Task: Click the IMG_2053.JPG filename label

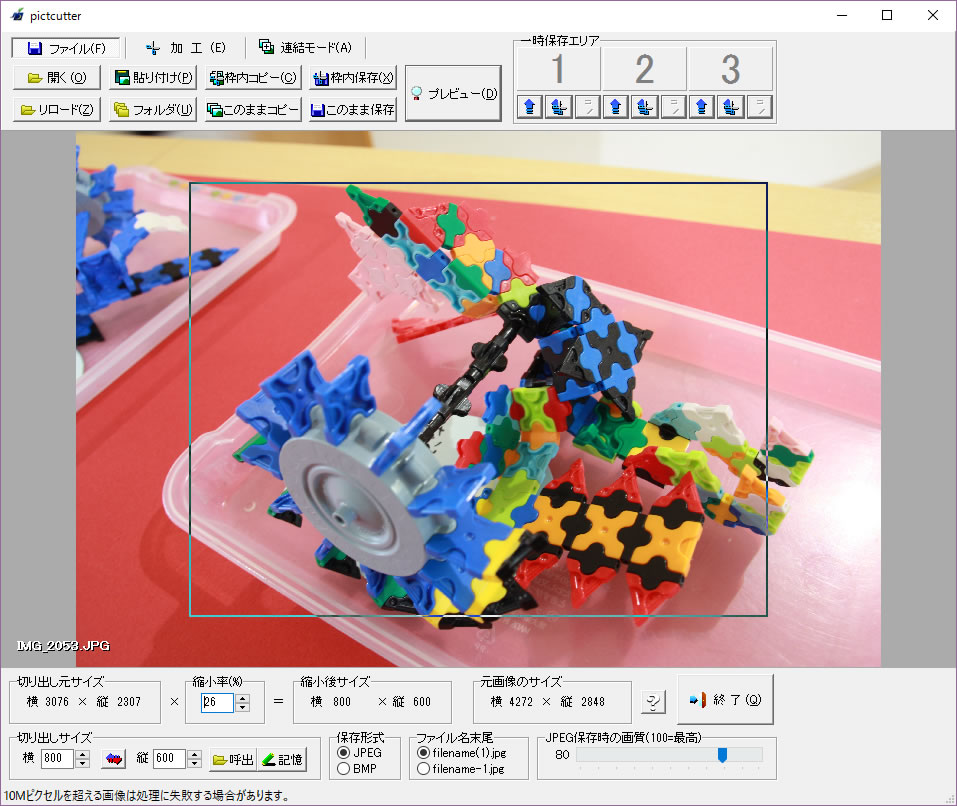Action: (x=63, y=646)
